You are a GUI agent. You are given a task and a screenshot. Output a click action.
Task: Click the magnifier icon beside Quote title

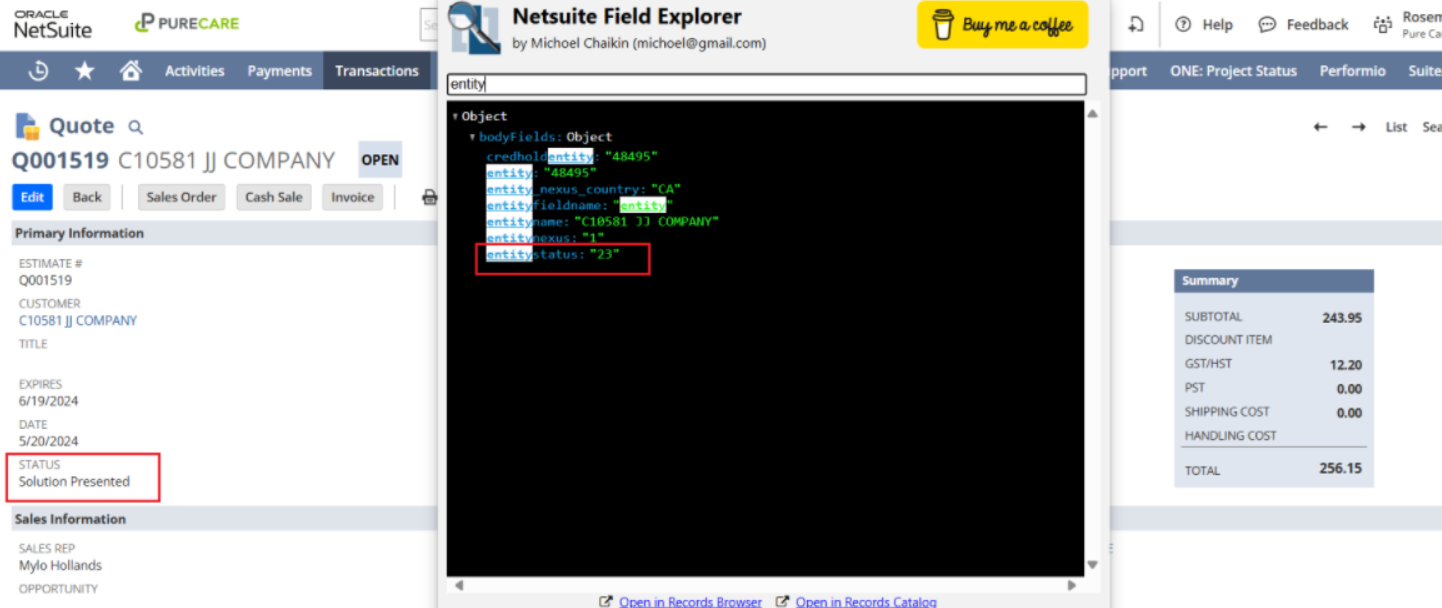pyautogui.click(x=136, y=127)
